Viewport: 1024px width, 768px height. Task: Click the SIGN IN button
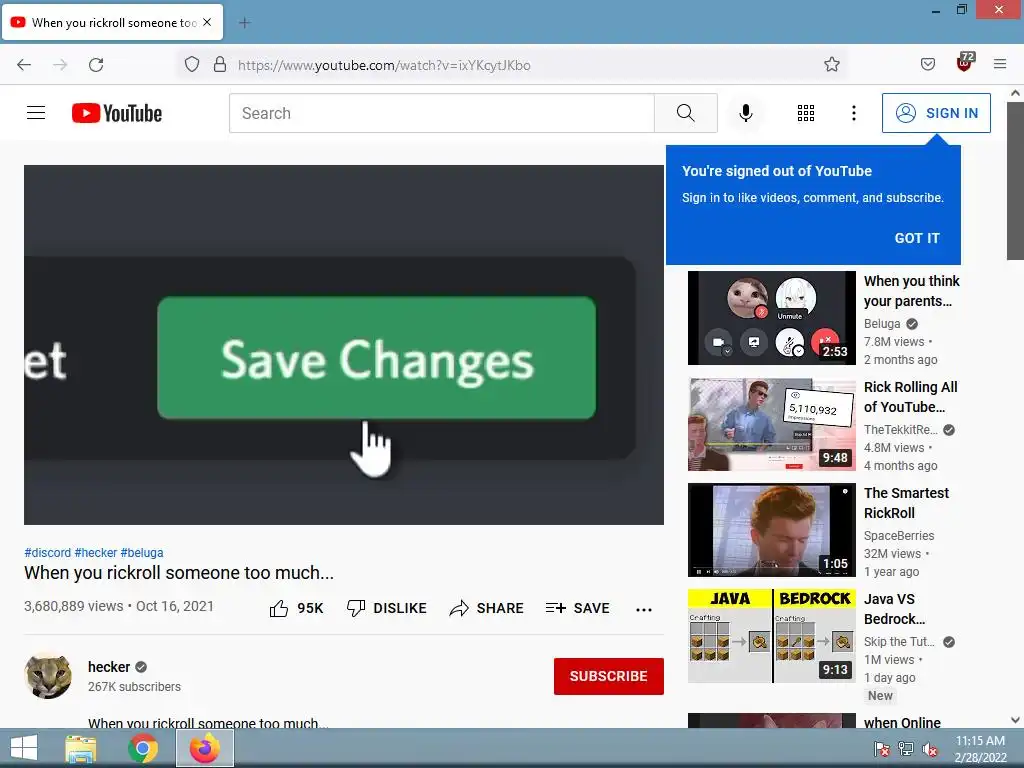point(936,113)
